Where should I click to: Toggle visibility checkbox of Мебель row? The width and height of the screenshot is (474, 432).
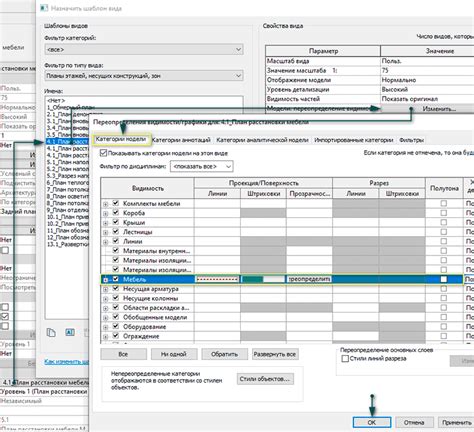[116, 279]
